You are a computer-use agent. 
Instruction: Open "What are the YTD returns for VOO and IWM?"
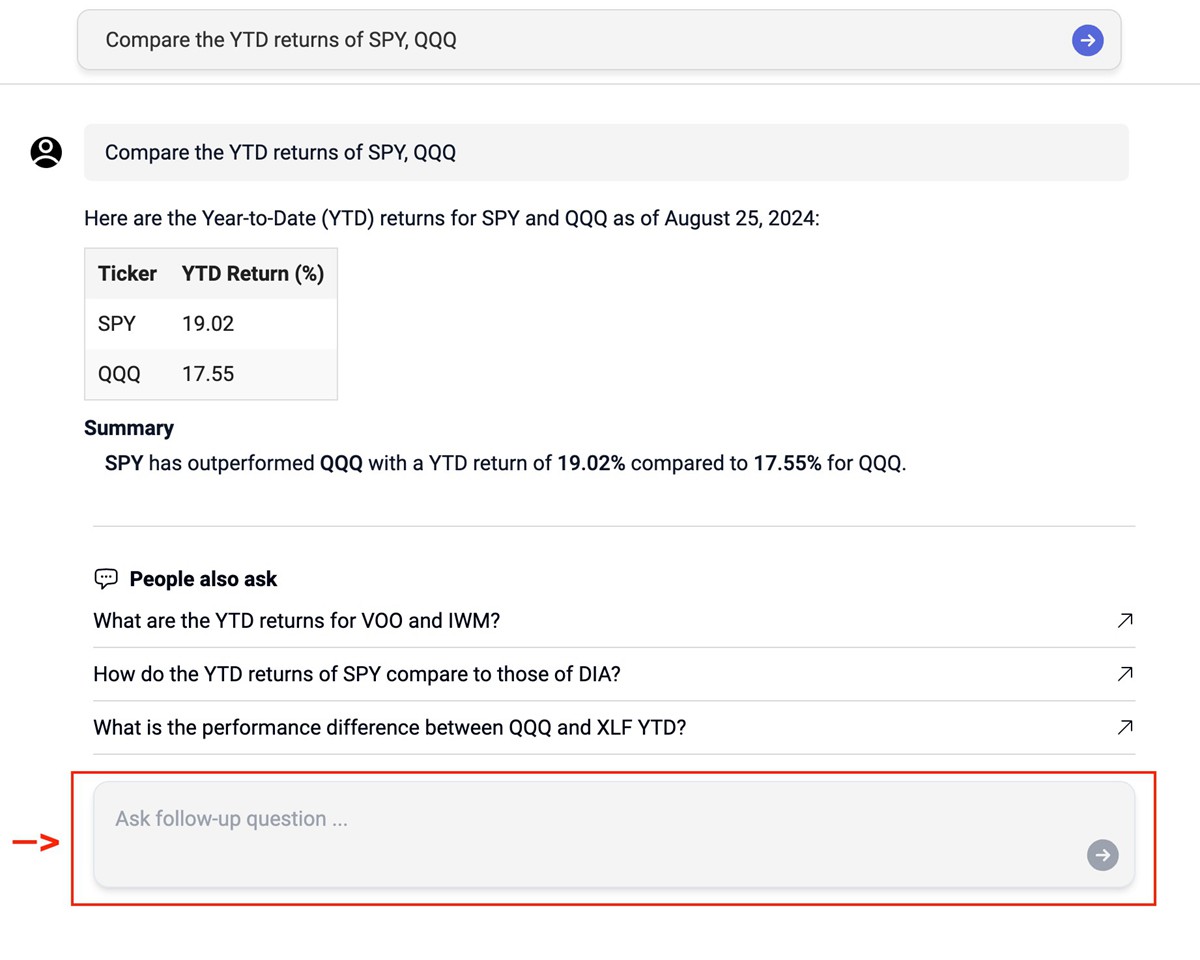(x=297, y=621)
